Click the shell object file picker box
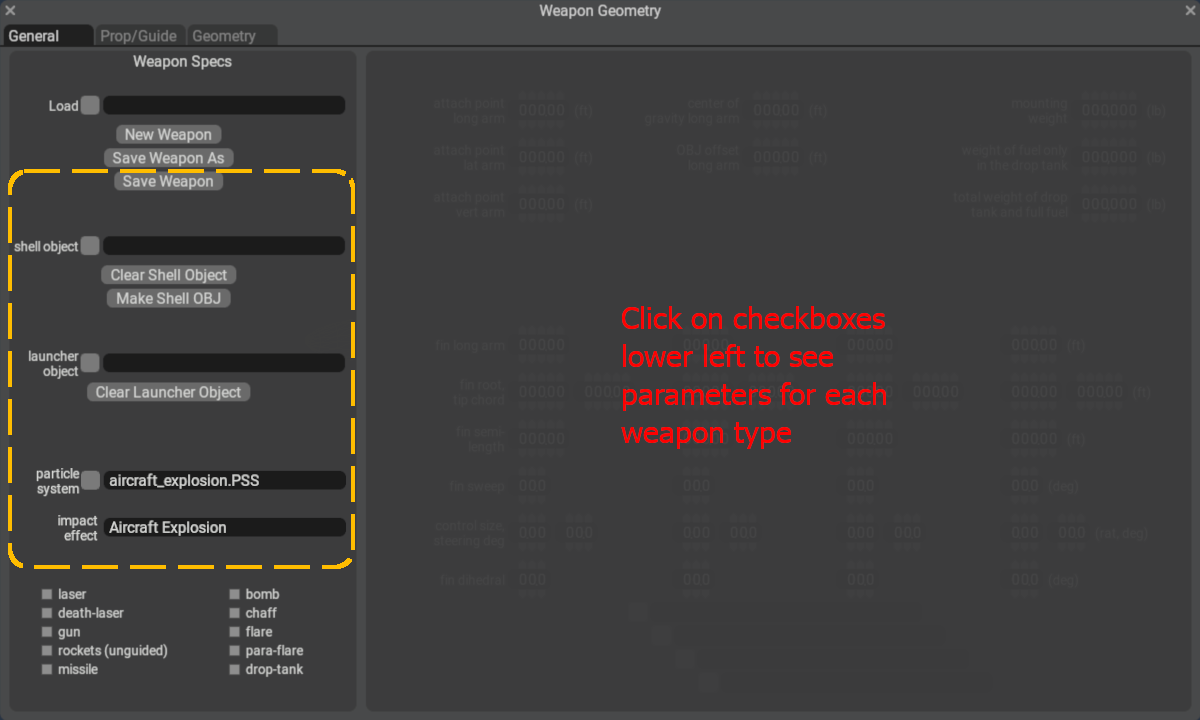 [x=90, y=246]
